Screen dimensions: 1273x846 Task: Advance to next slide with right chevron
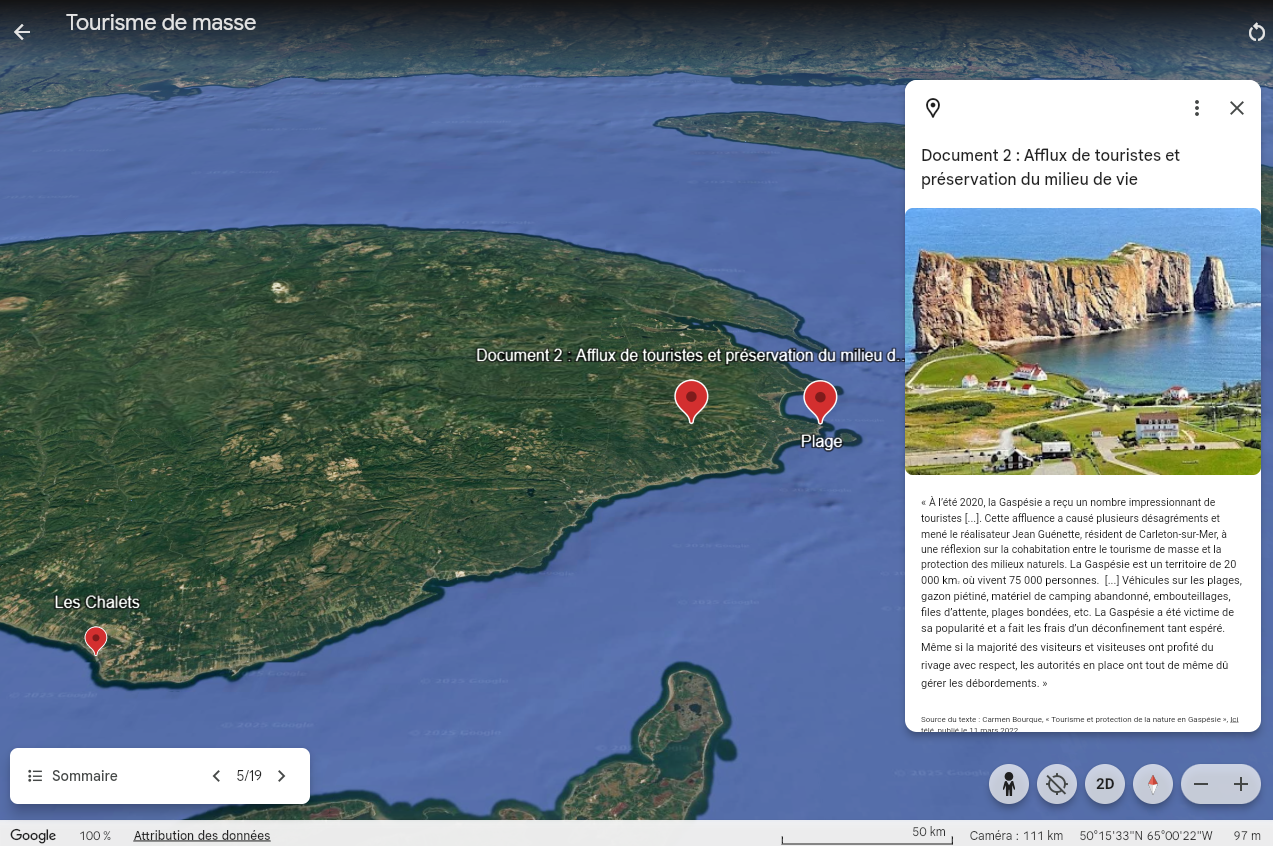282,776
